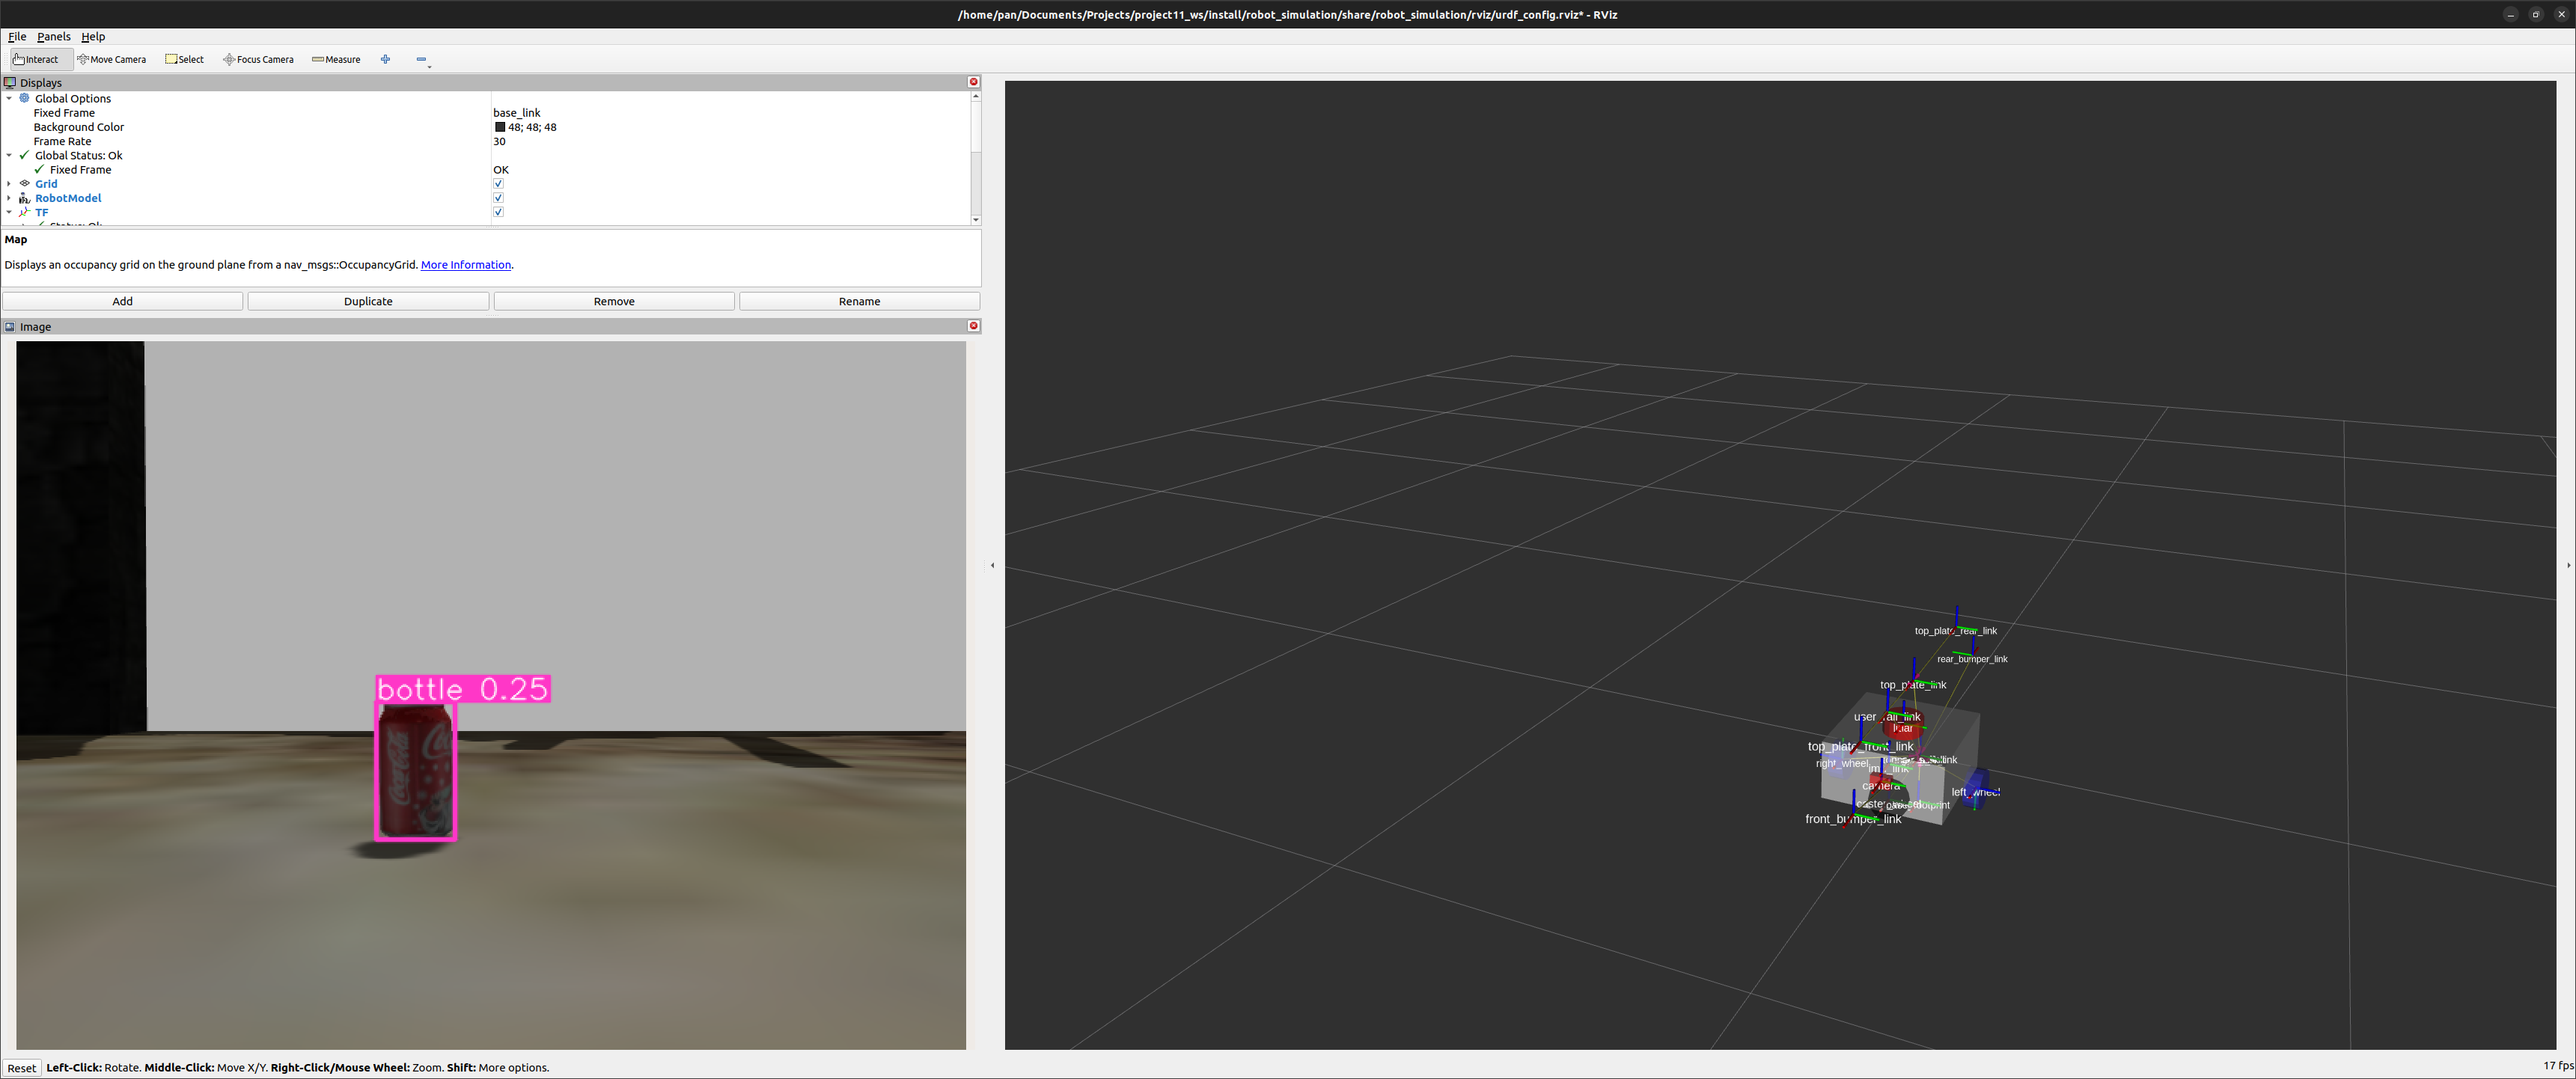Click the Global Status green checkmark
Image resolution: width=2576 pixels, height=1079 pixels.
pyautogui.click(x=24, y=155)
